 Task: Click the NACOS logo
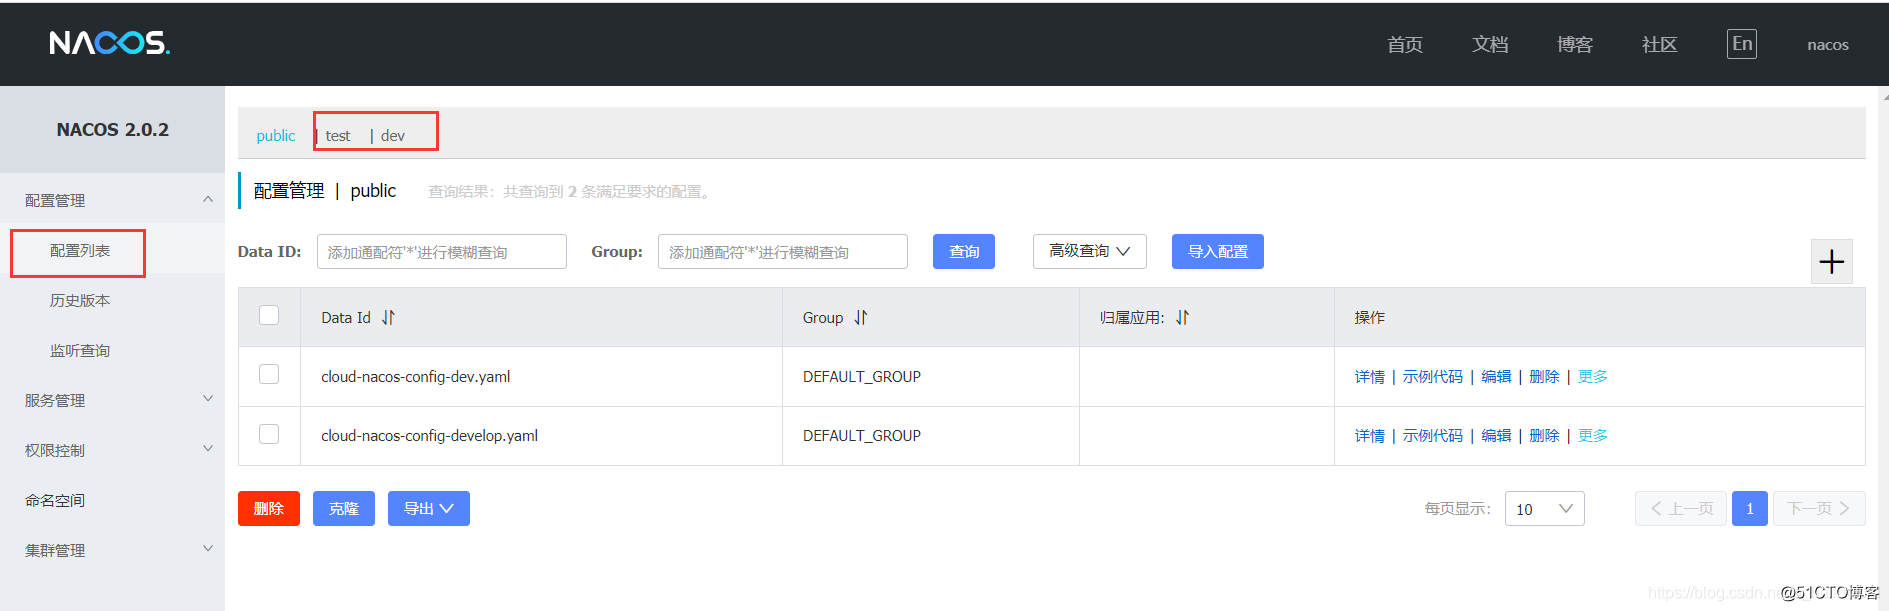[110, 43]
